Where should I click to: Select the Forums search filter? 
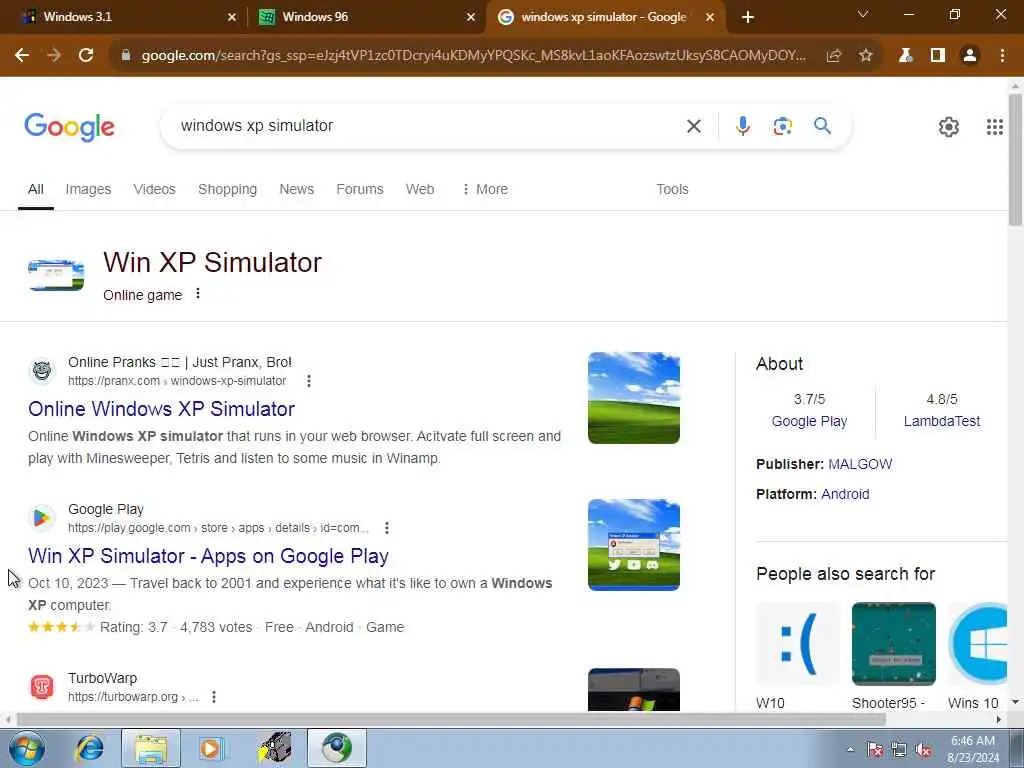point(360,189)
